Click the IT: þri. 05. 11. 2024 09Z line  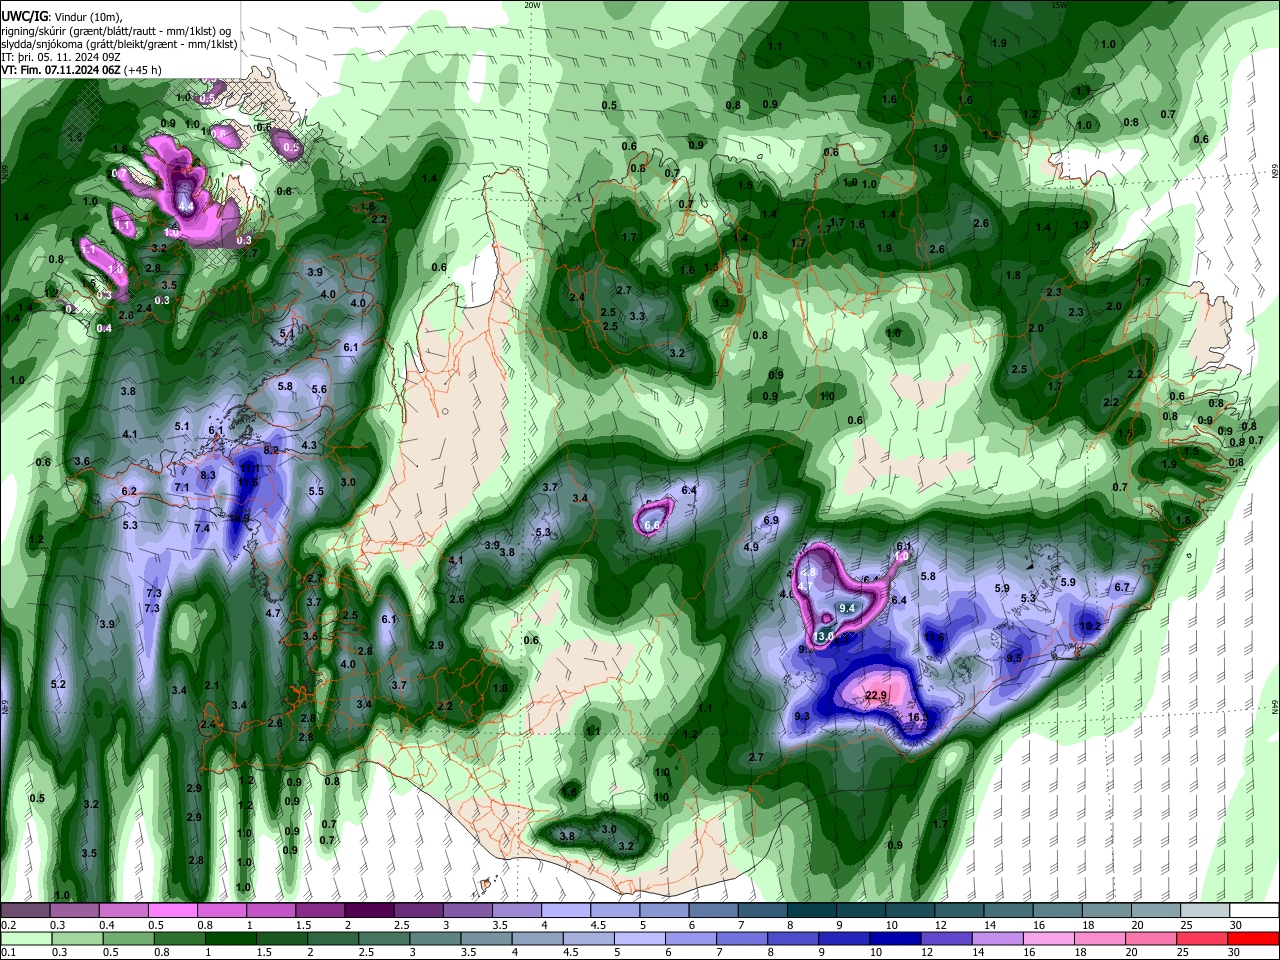pos(61,57)
